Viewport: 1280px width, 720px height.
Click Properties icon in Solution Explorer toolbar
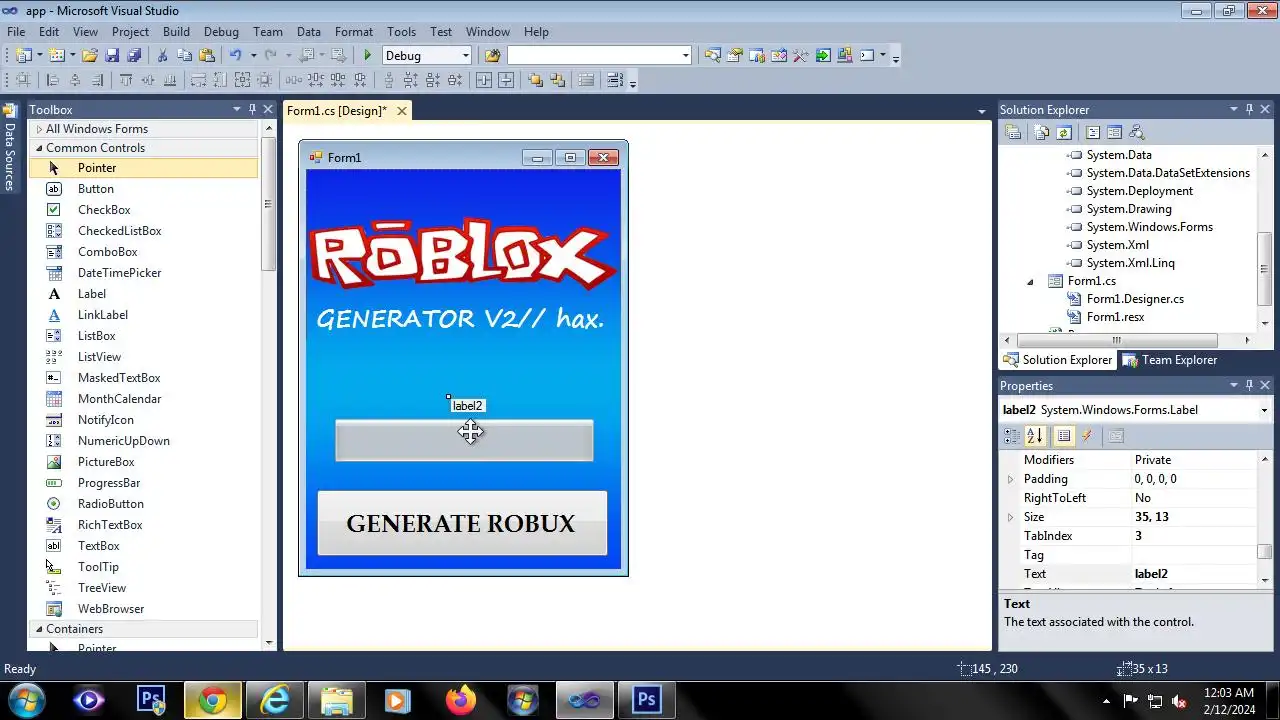coord(1012,132)
